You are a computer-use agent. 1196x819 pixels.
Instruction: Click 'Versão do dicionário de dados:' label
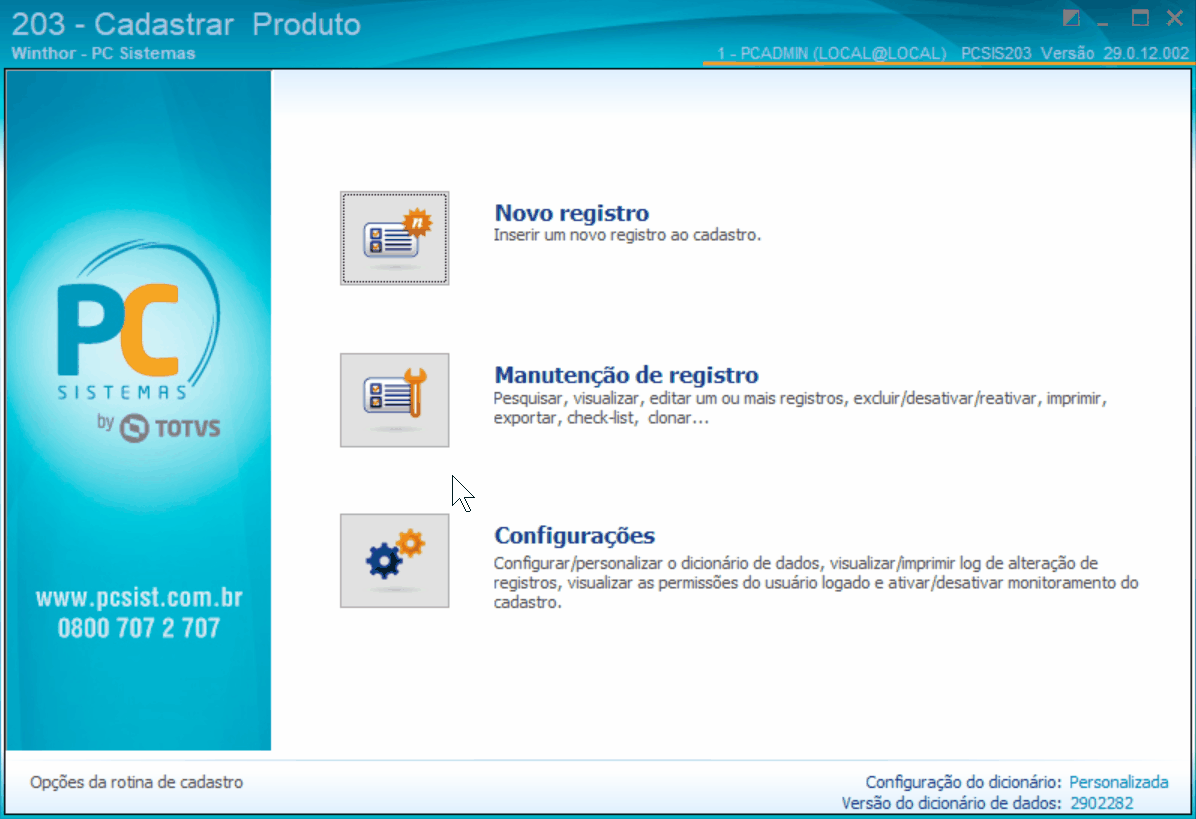pos(951,803)
